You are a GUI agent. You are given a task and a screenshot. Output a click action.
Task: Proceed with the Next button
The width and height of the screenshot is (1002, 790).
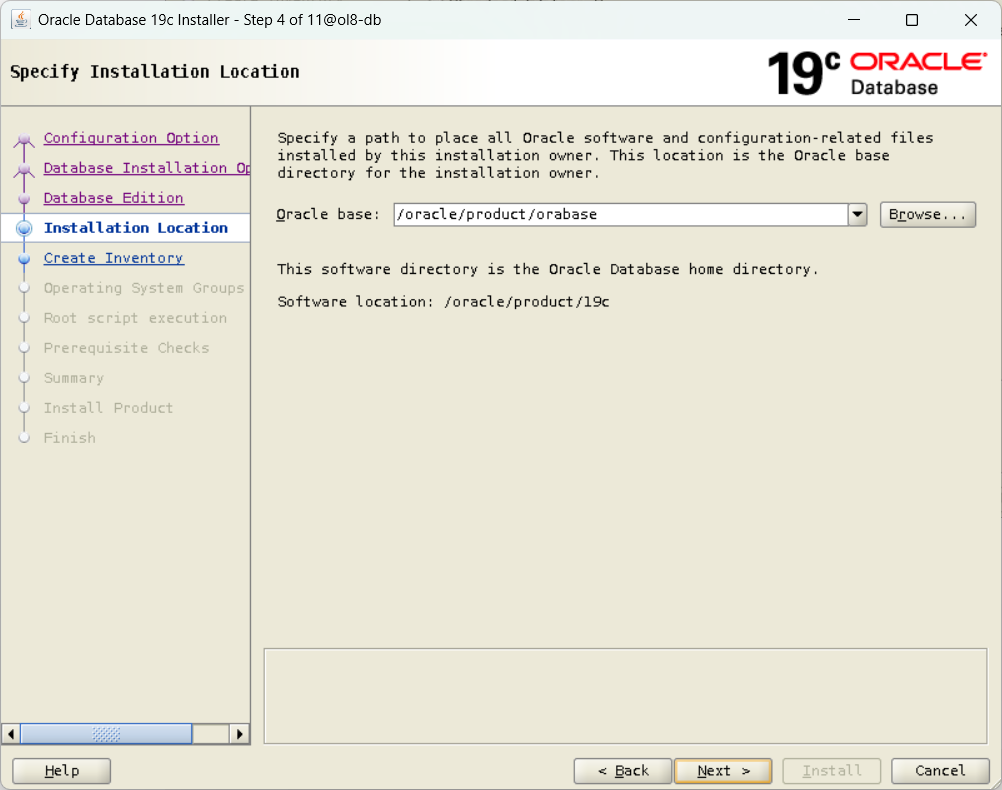point(723,771)
